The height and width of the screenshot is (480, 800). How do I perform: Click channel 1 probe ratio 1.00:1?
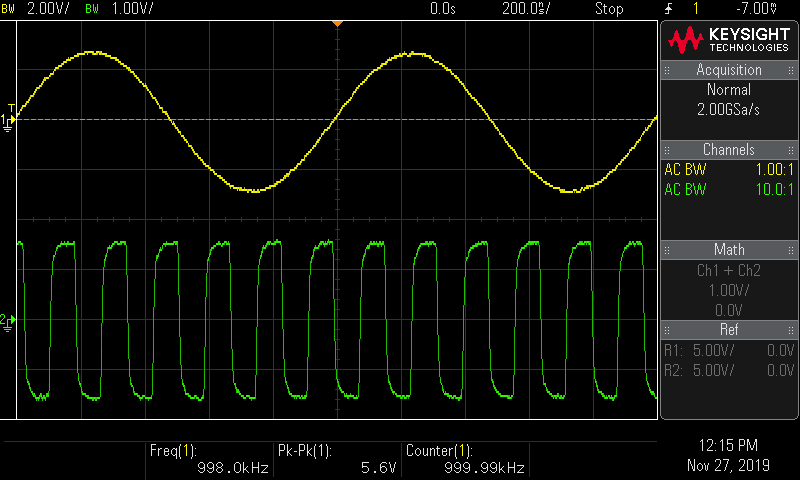pos(774,169)
